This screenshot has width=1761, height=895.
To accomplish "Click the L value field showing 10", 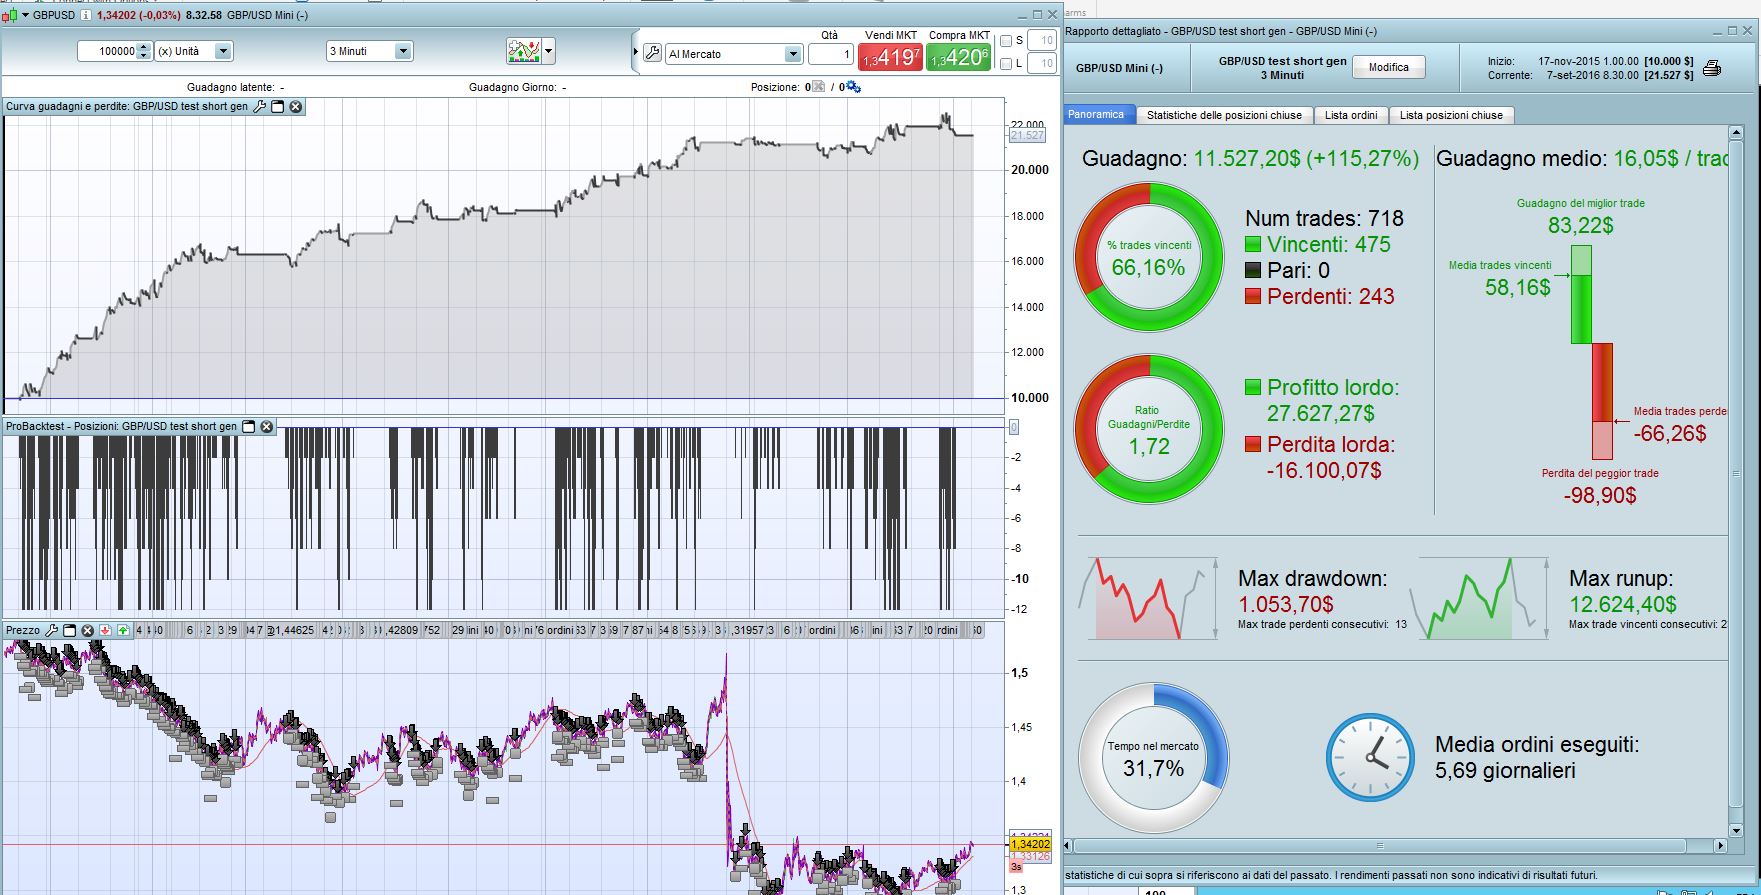I will (1042, 64).
